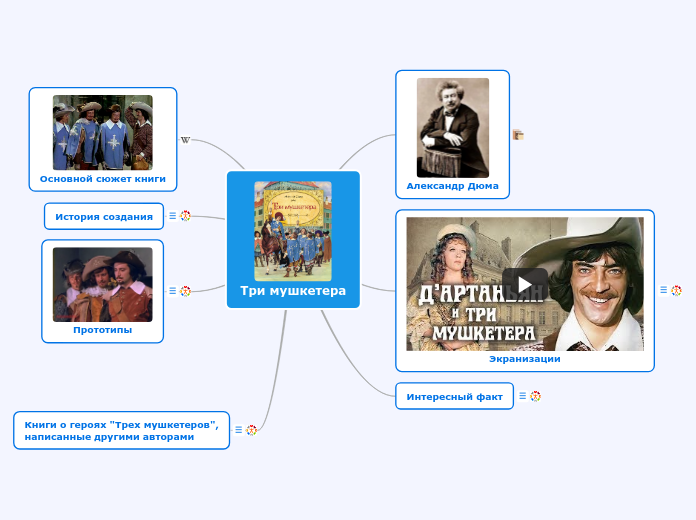Image resolution: width=696 pixels, height=520 pixels.
Task: Click the Александр Дюма label
Action: [x=452, y=186]
